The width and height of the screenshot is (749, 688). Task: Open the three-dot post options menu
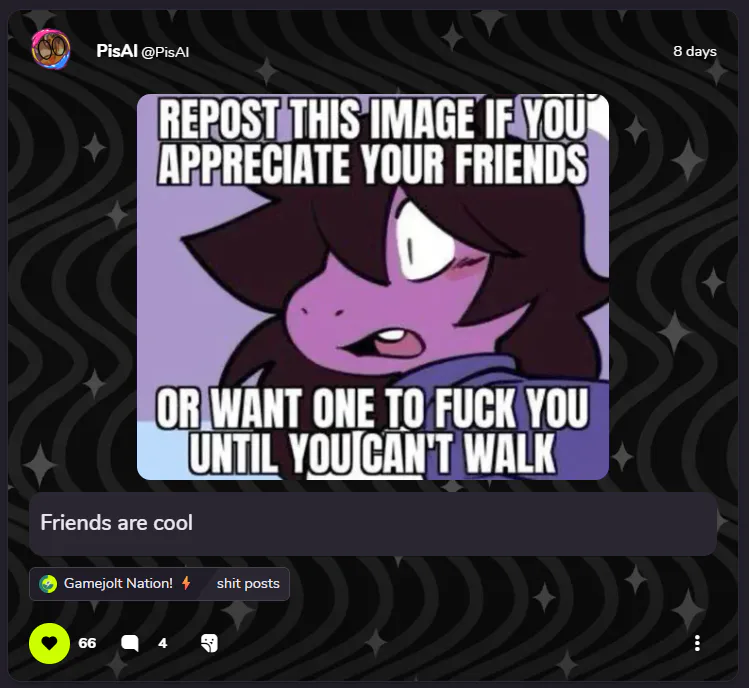coord(697,643)
